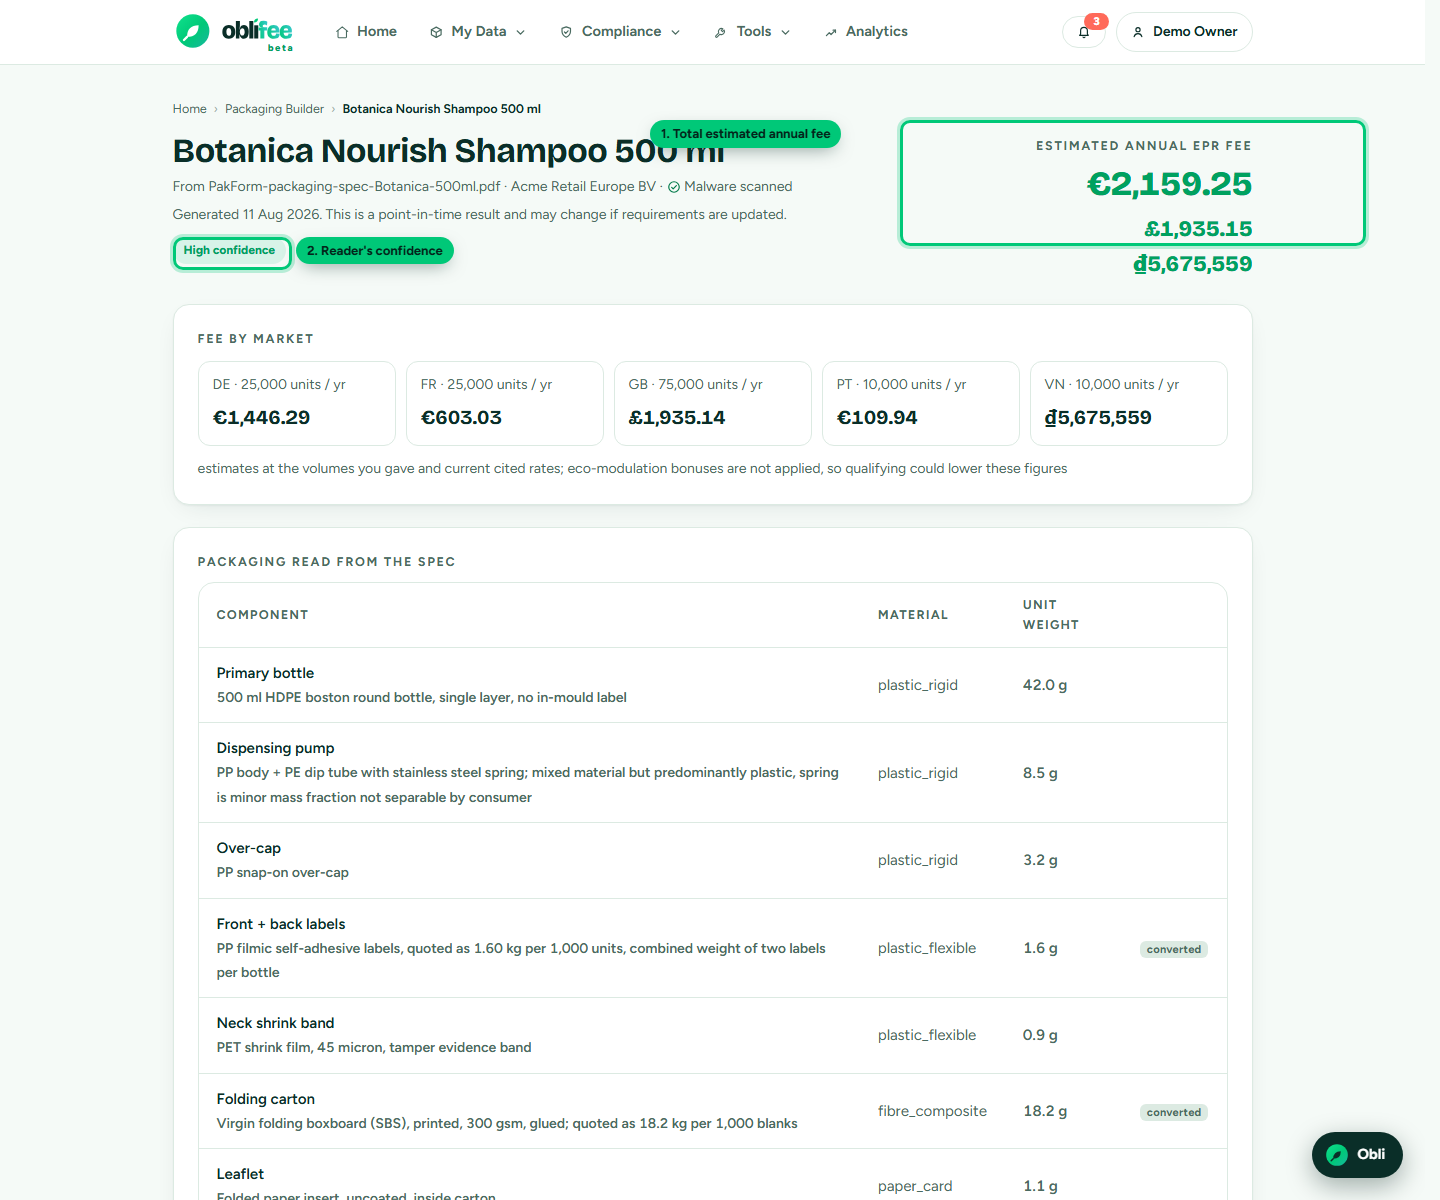Viewport: 1440px width, 1200px height.
Task: Select the FR 25,000 units market card
Action: coord(505,403)
